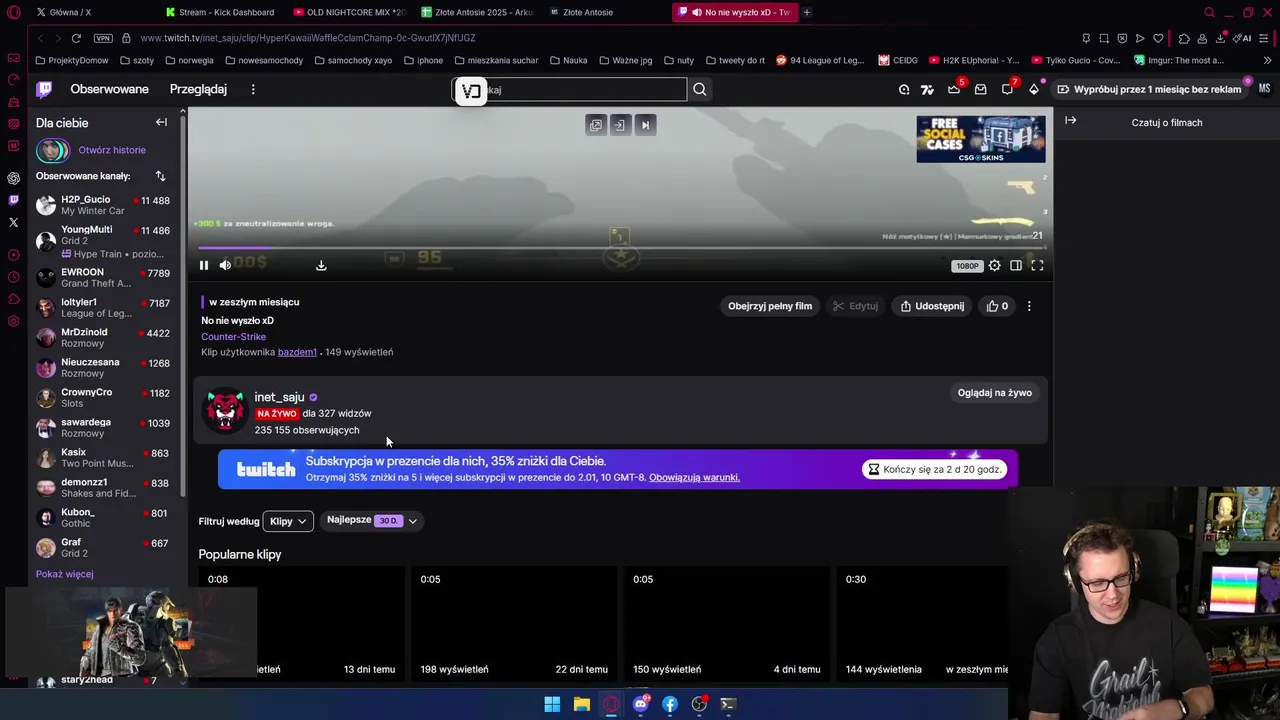Open Obowiązują warunki terms link

[x=694, y=477]
